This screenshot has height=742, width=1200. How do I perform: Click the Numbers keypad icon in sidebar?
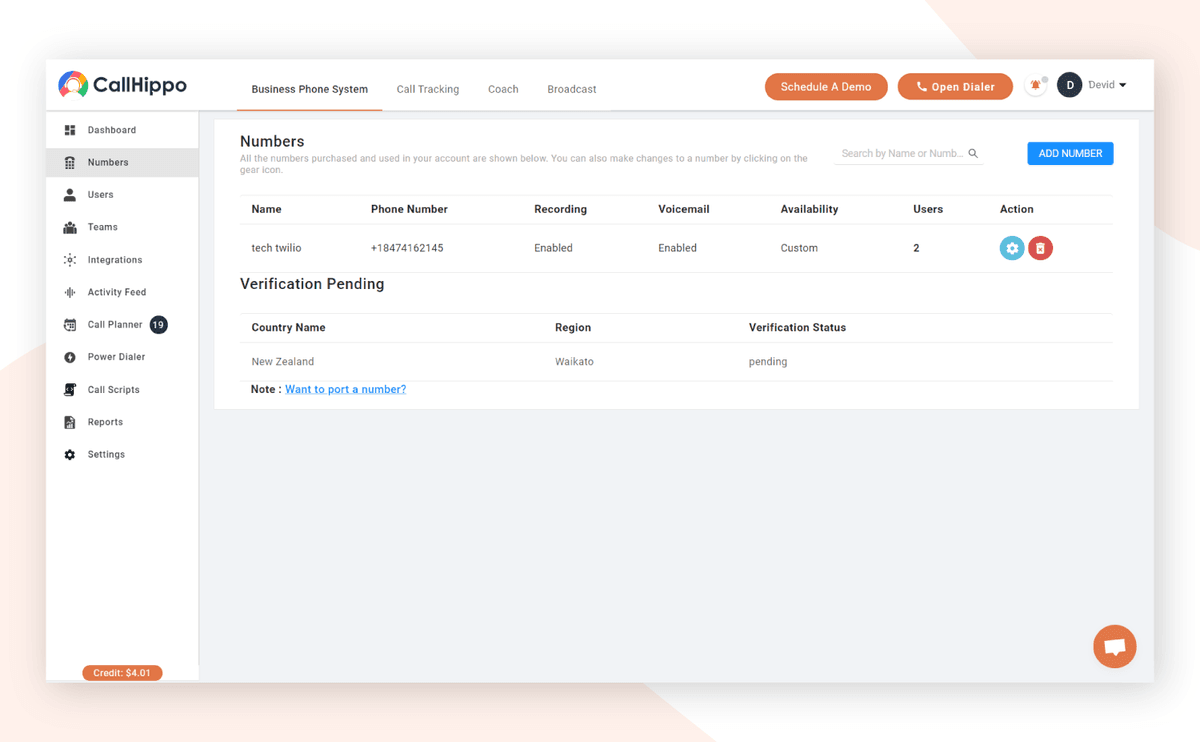[x=70, y=162]
